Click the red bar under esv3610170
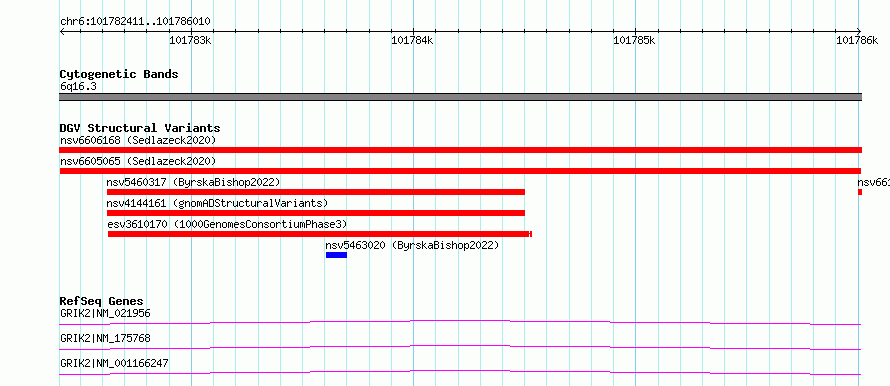Screen dimensions: 890x386 320,234
